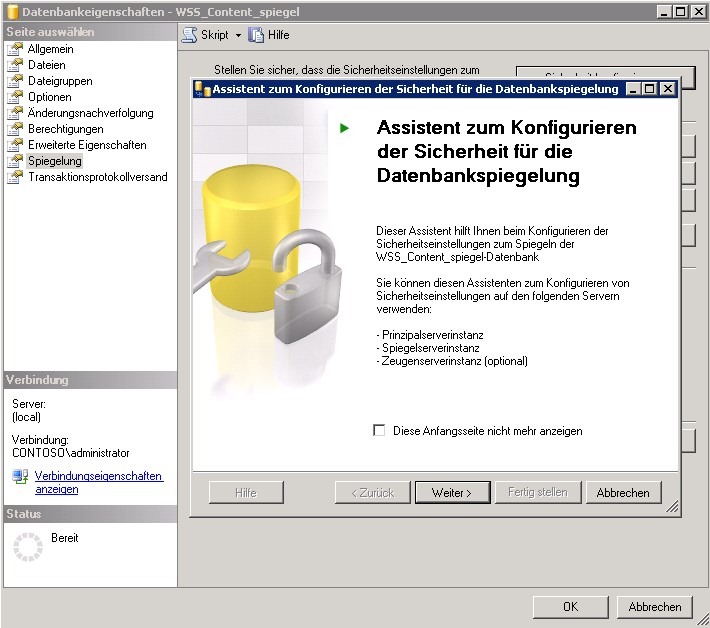Click the Hilfe toolbar icon
This screenshot has width=710, height=628.
click(x=256, y=35)
